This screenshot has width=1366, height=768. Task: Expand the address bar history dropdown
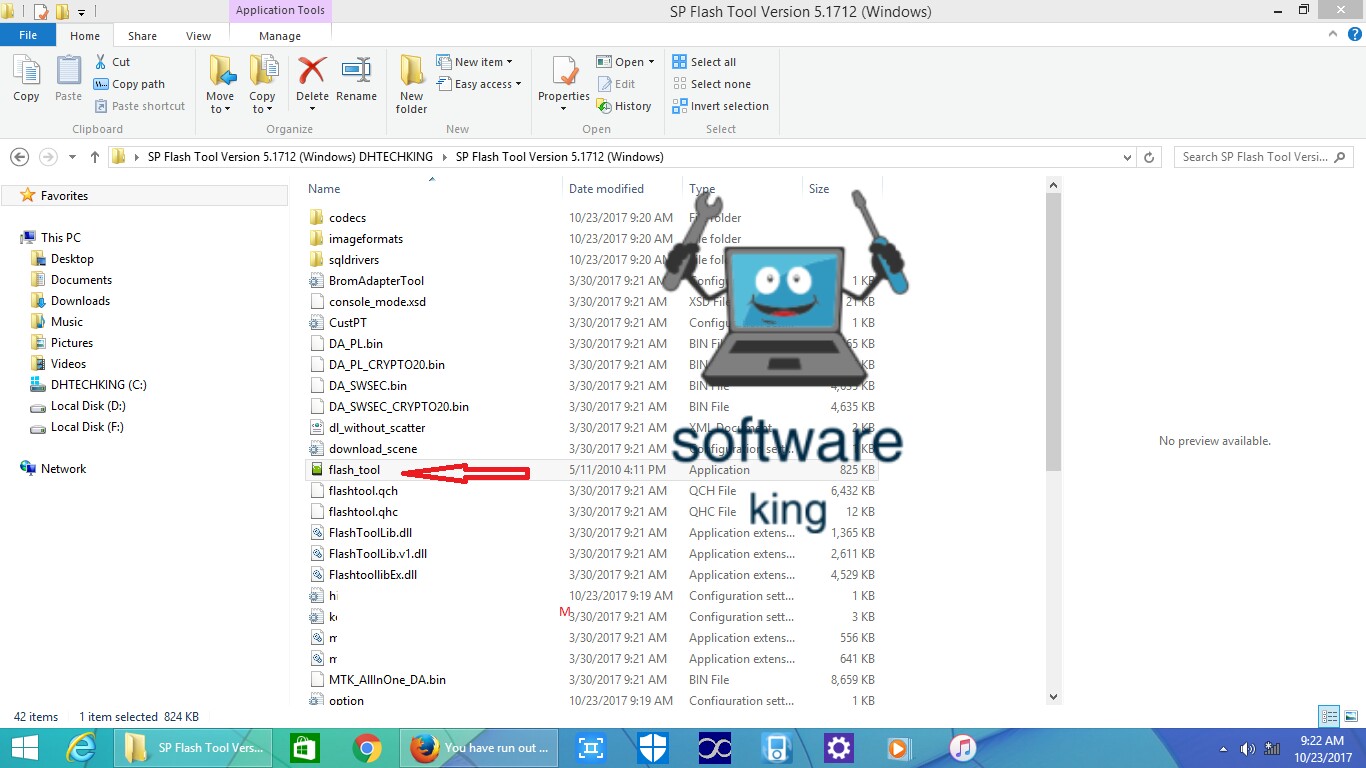tap(1128, 157)
